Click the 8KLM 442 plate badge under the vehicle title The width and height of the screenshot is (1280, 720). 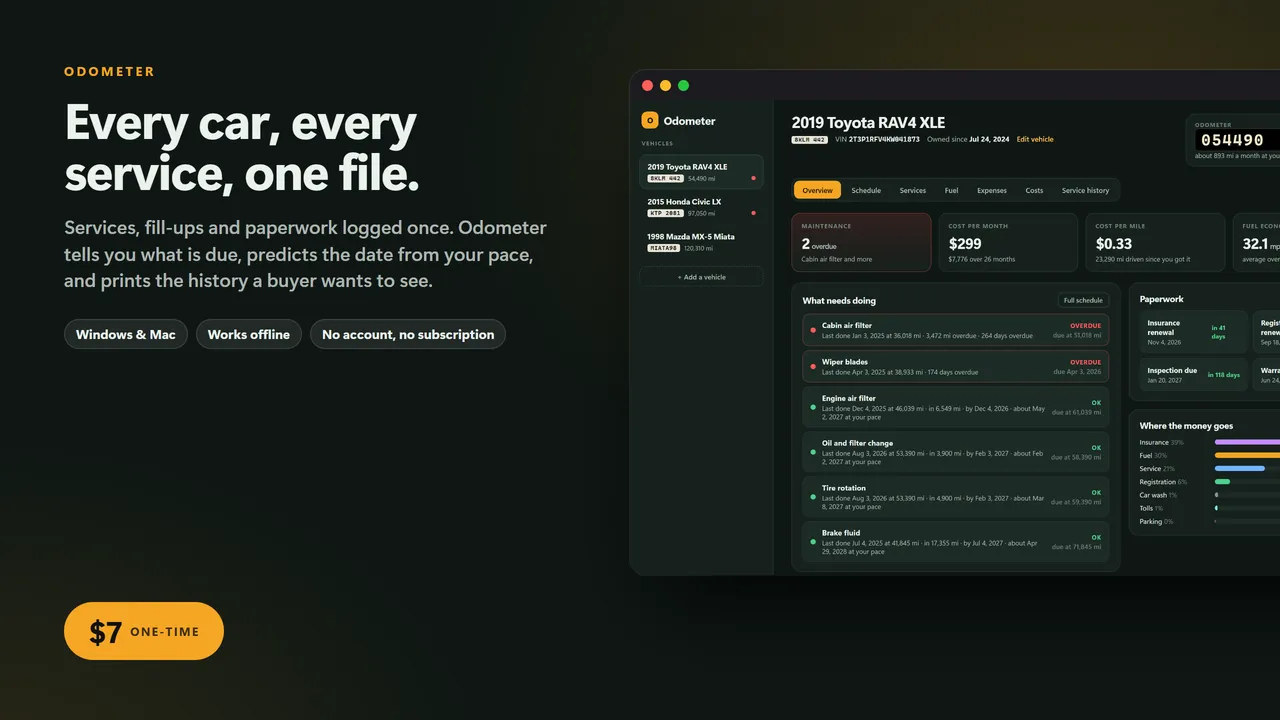pos(808,140)
